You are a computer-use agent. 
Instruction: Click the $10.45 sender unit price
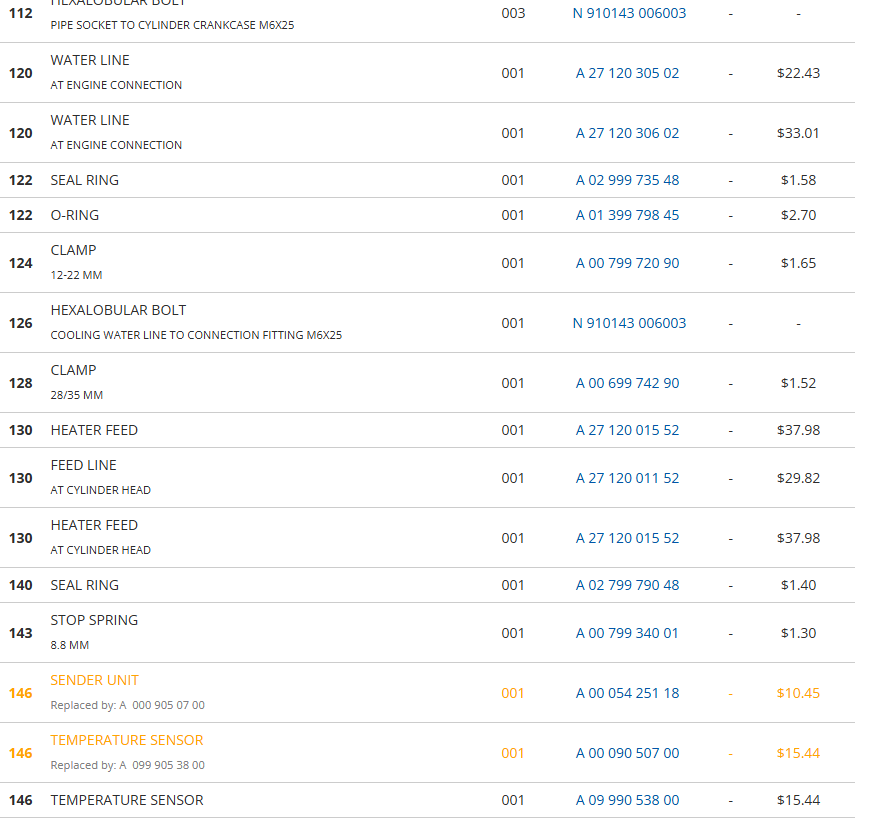point(797,693)
